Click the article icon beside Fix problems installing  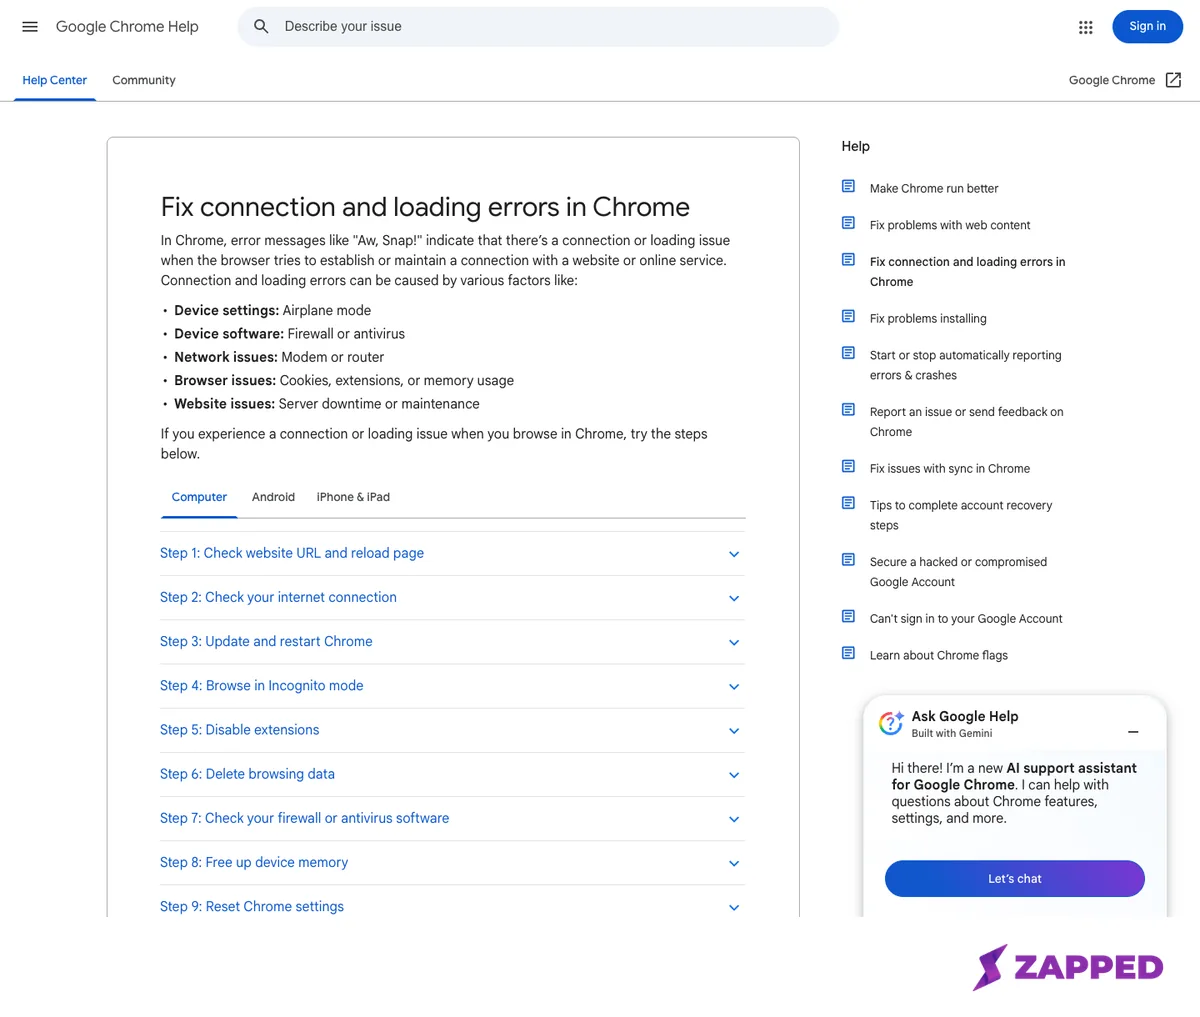tap(848, 316)
